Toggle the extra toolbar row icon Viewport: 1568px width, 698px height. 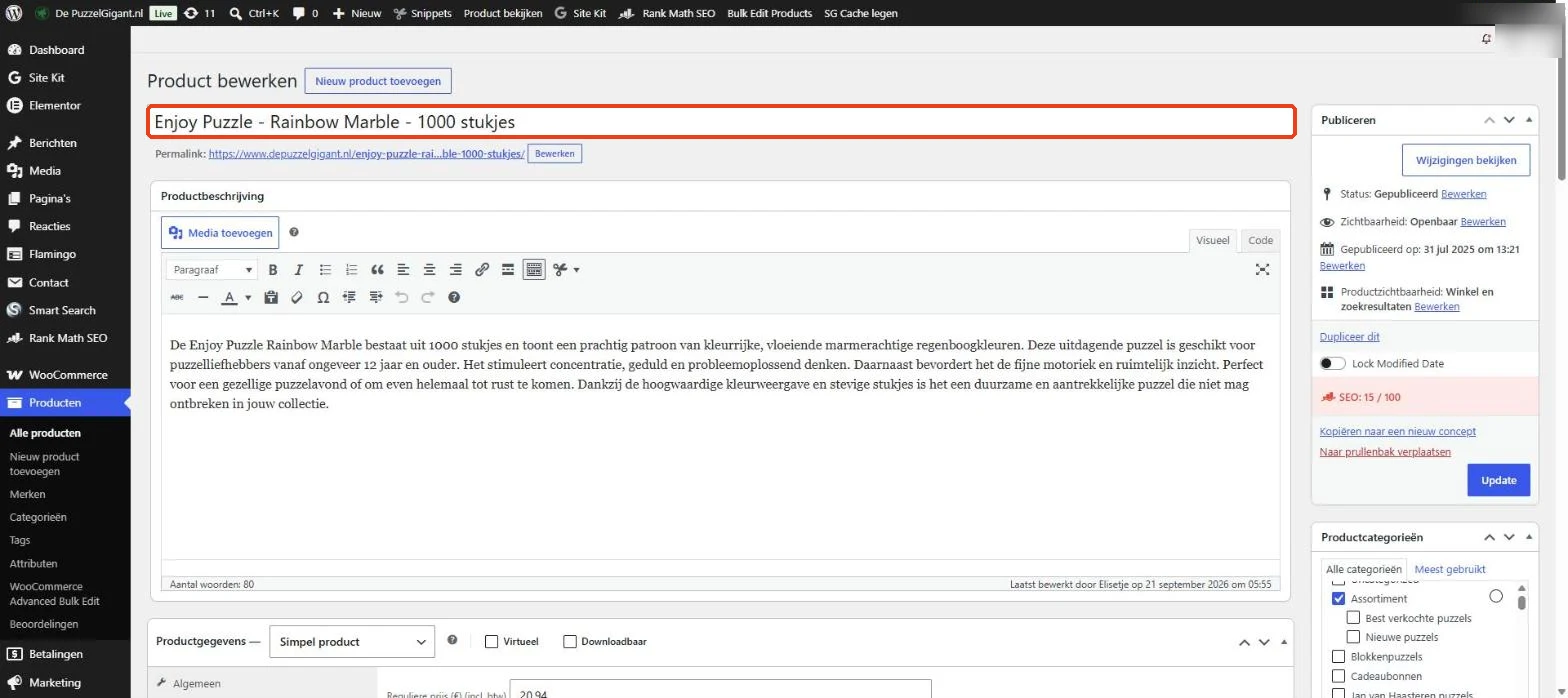[534, 270]
